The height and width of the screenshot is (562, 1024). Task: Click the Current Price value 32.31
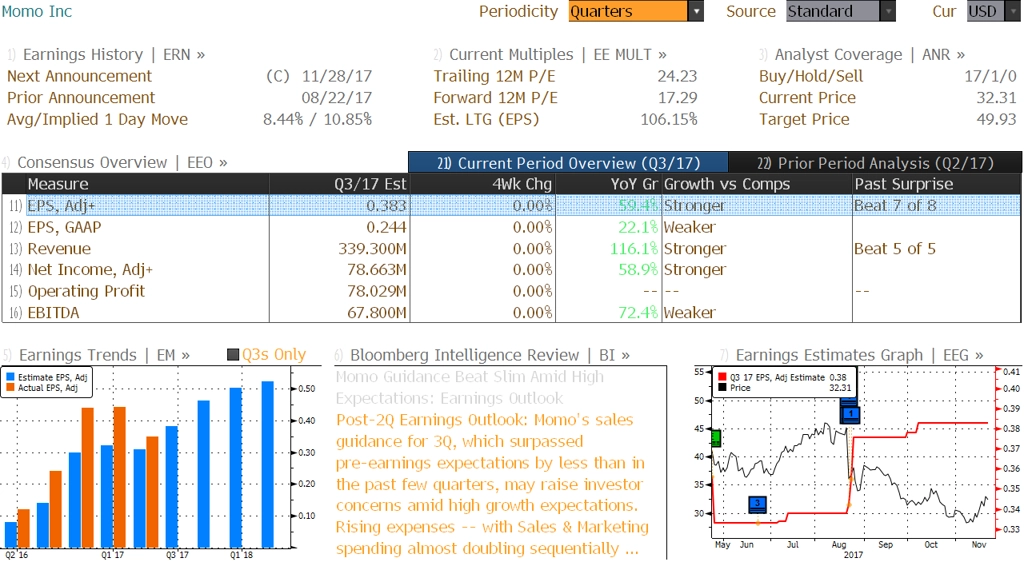pyautogui.click(x=997, y=98)
